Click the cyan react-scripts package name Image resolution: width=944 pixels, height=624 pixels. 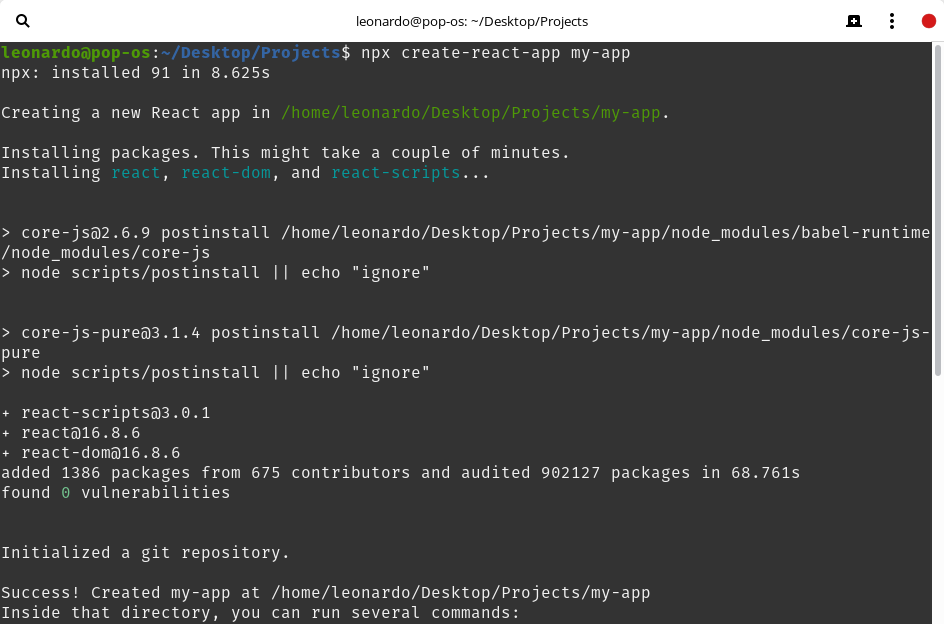point(395,172)
